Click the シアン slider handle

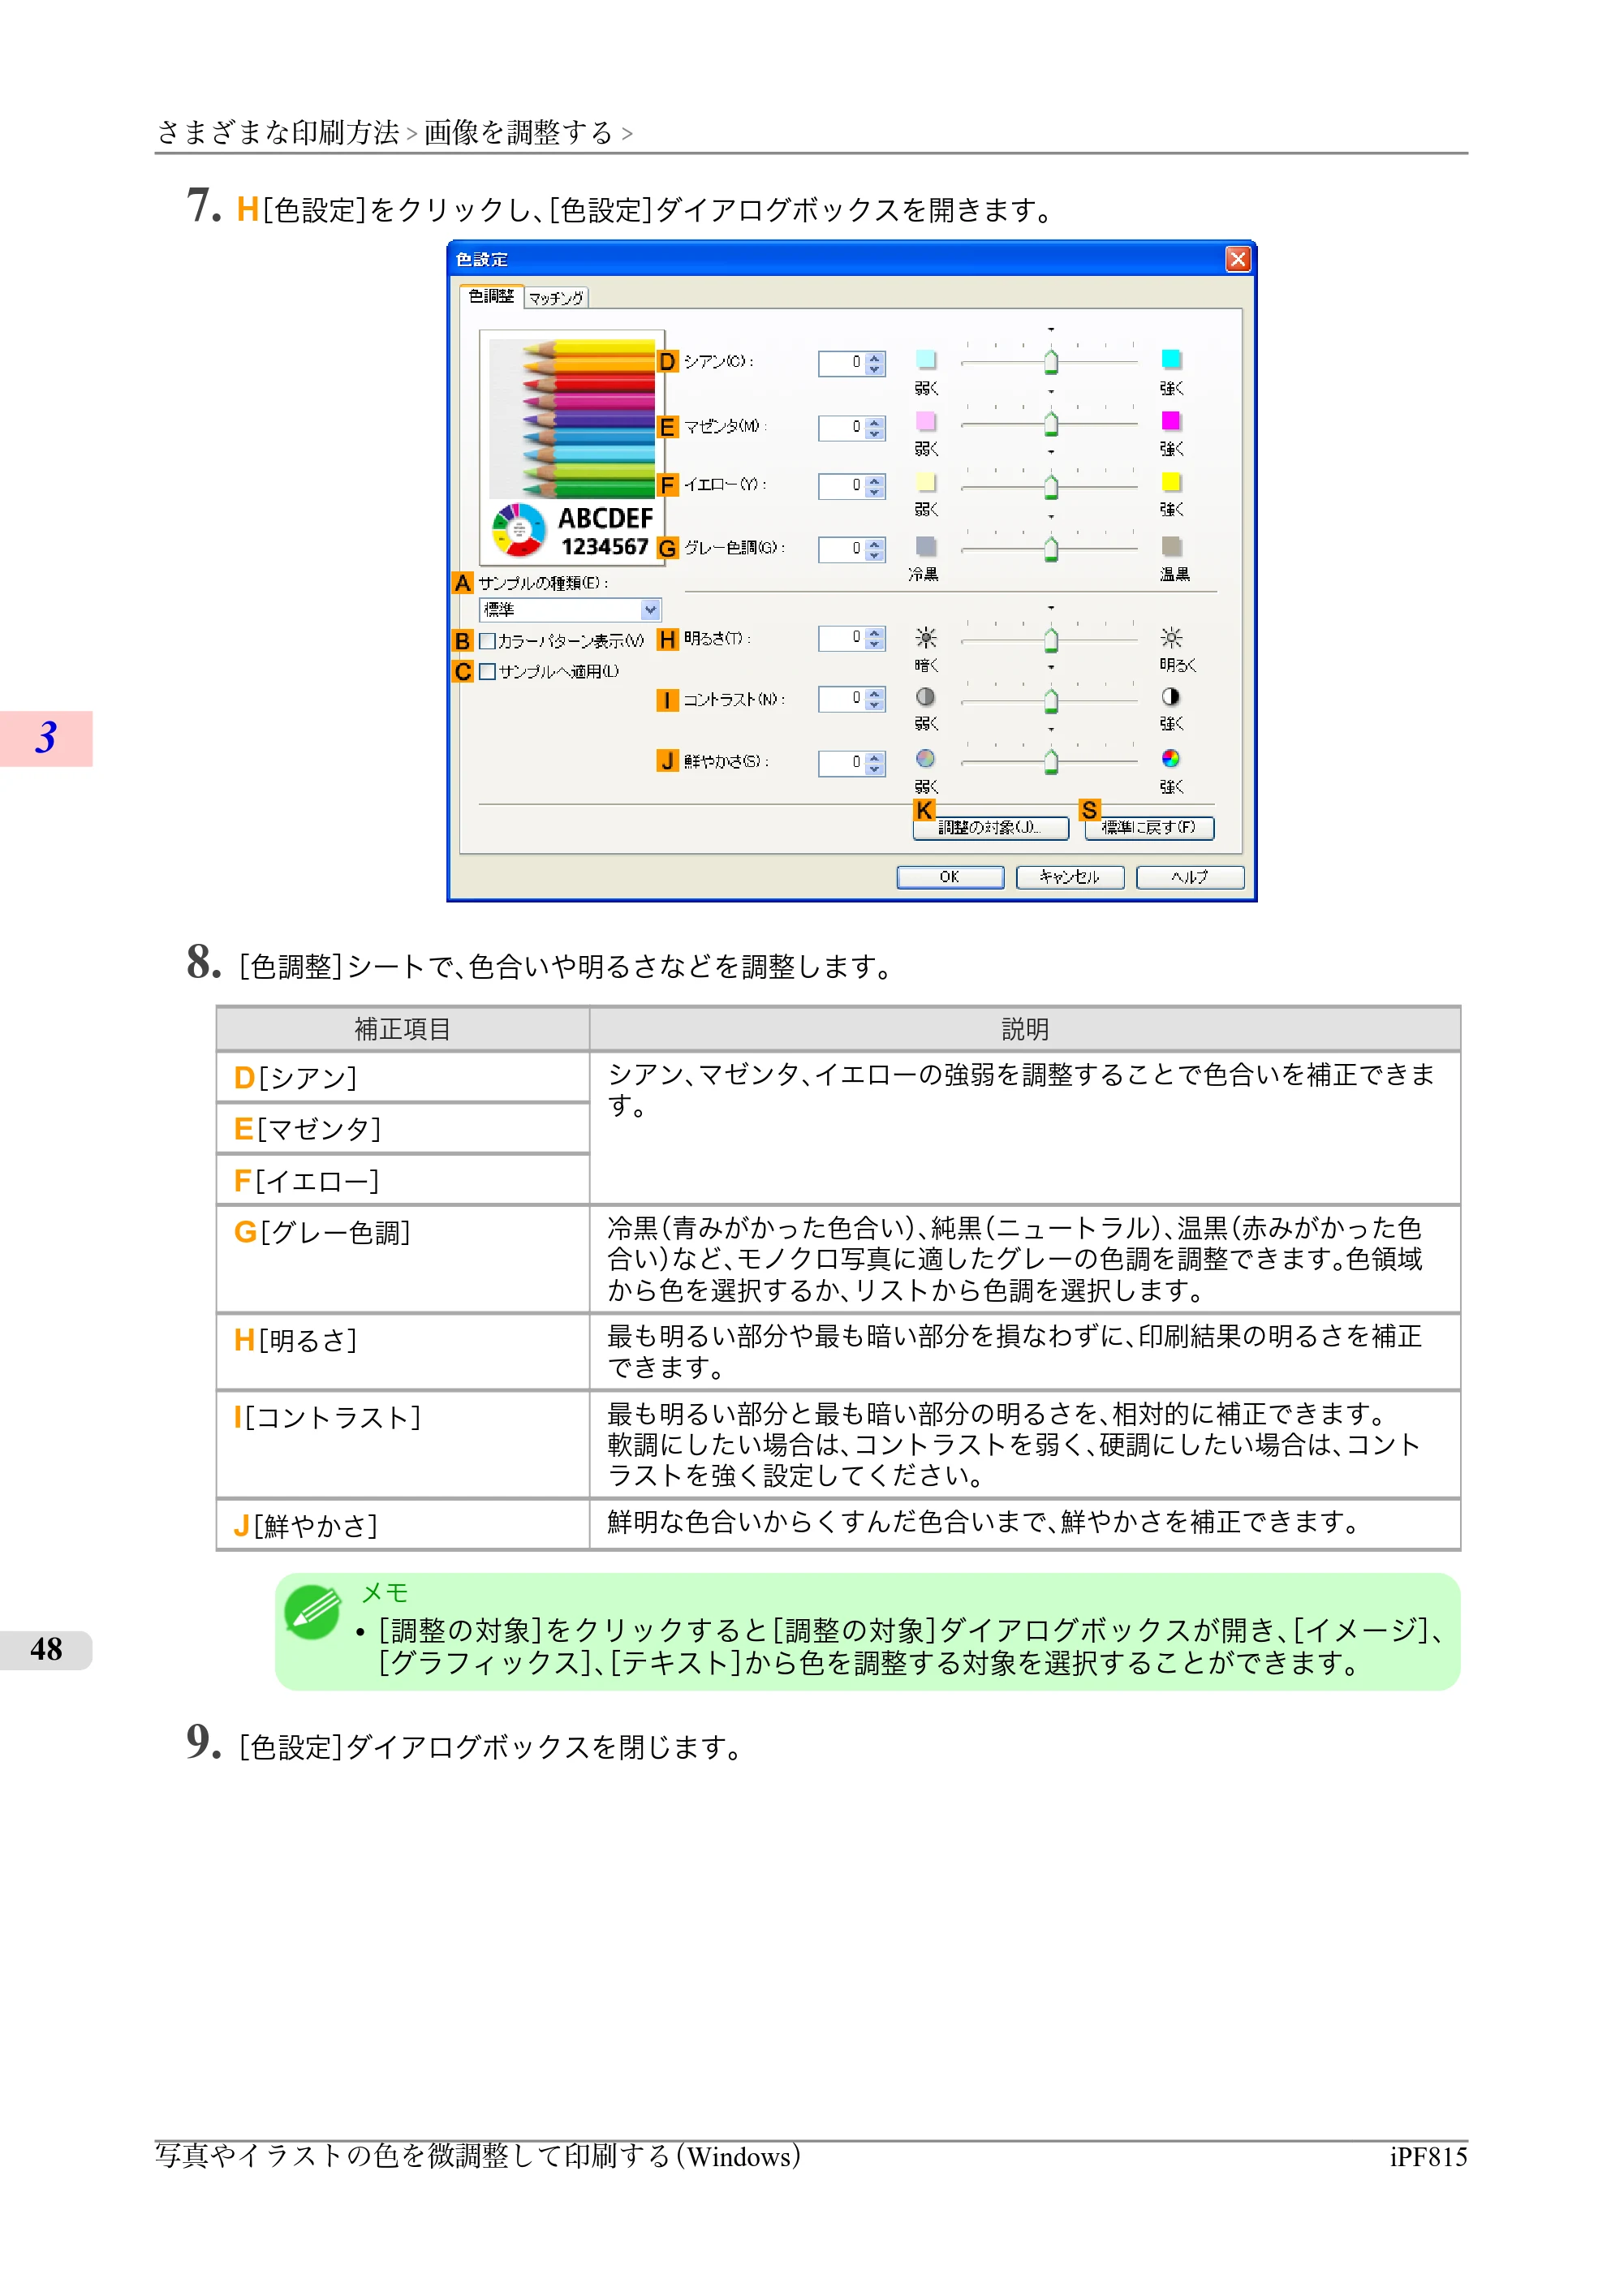pos(1051,362)
